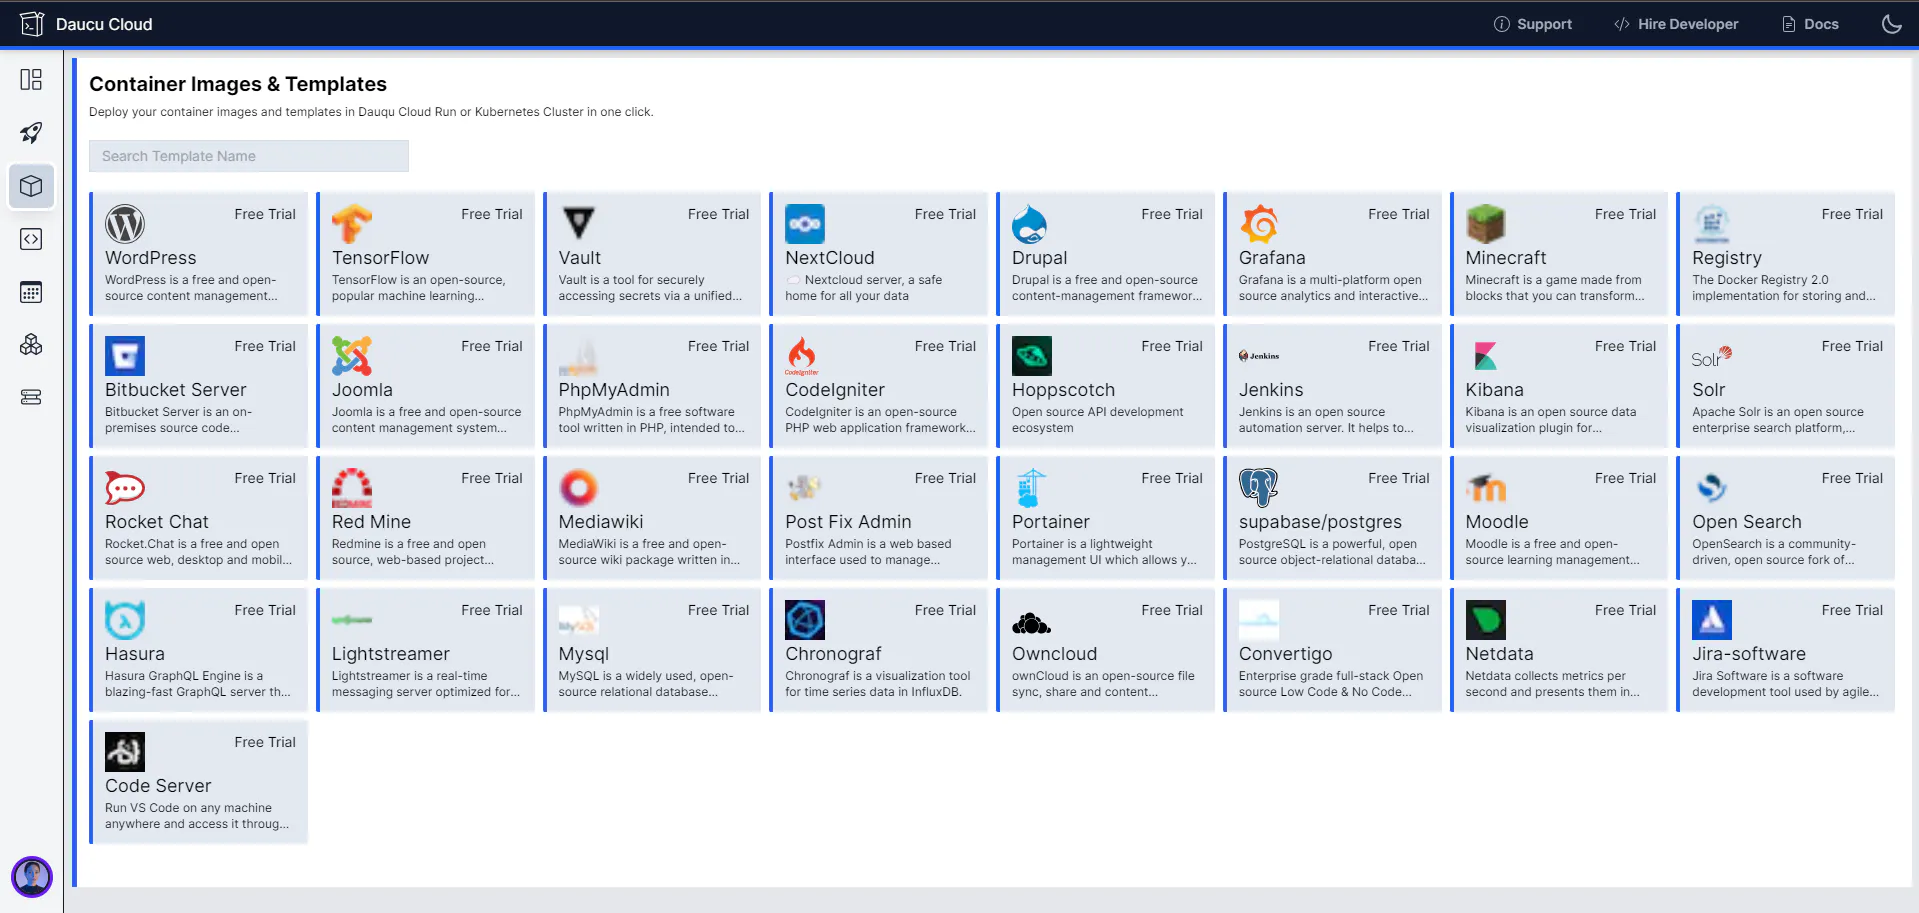Click the TensorFlow logo icon

click(352, 224)
